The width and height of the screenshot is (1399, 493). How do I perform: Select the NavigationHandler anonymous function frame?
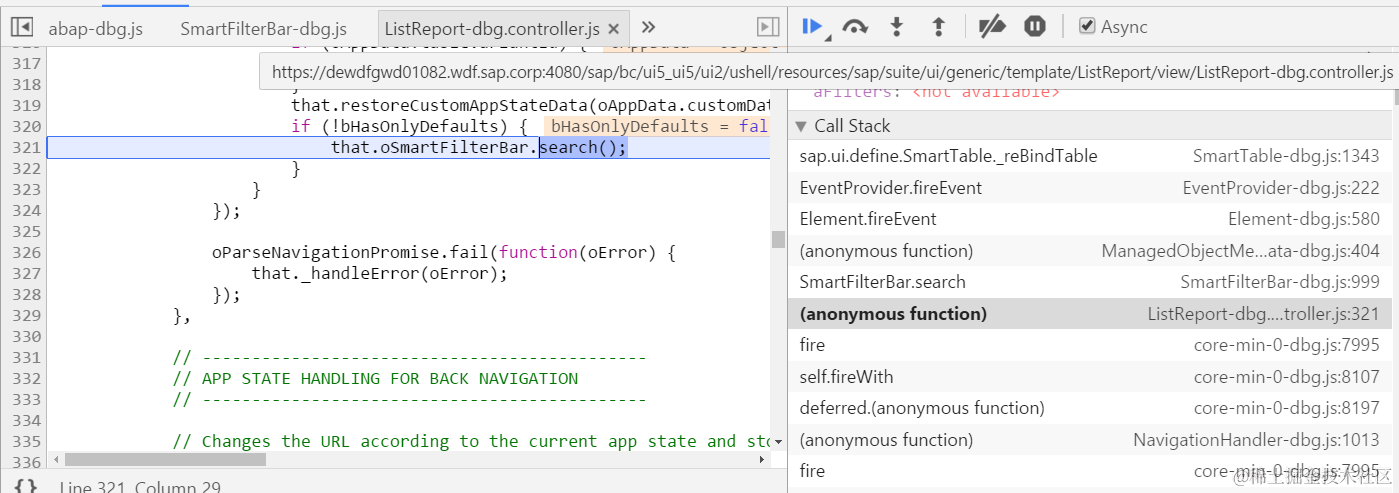[1089, 440]
